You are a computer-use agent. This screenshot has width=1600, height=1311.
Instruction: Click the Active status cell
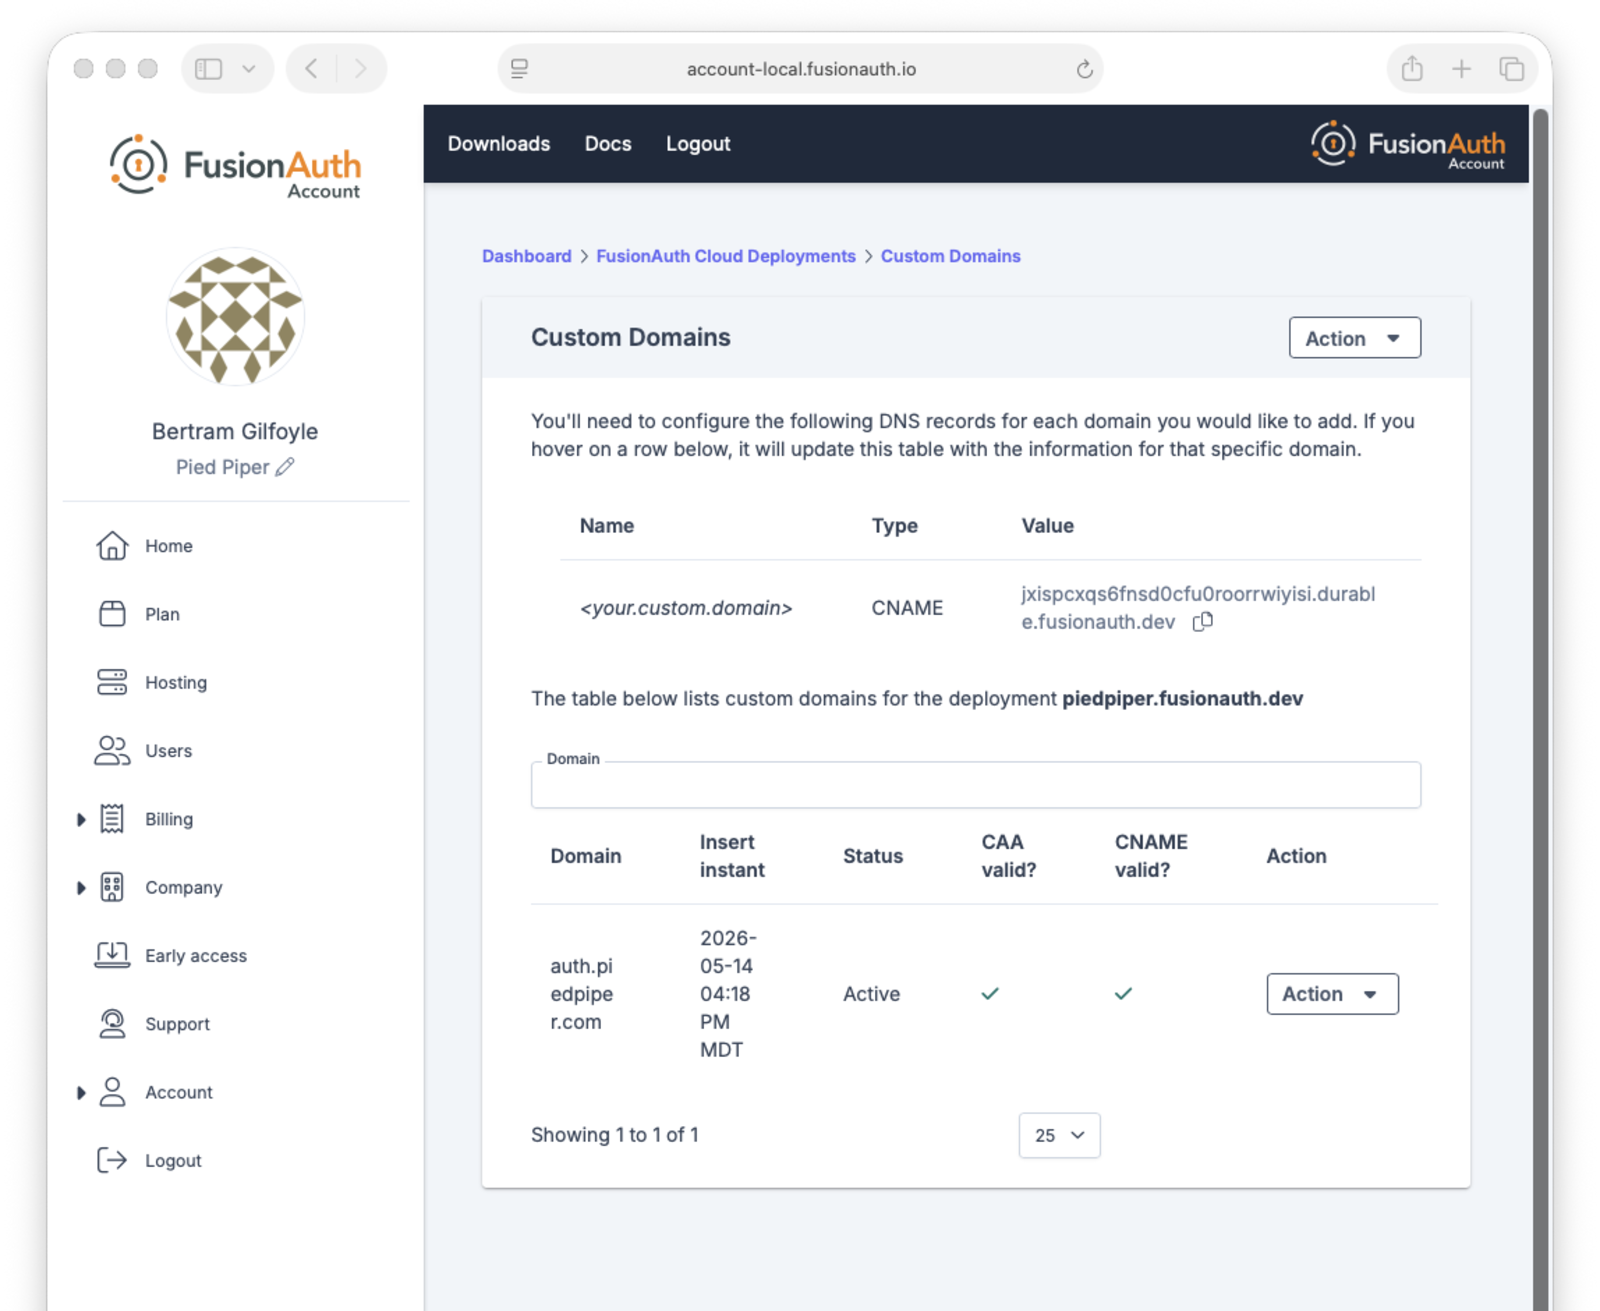[871, 994]
